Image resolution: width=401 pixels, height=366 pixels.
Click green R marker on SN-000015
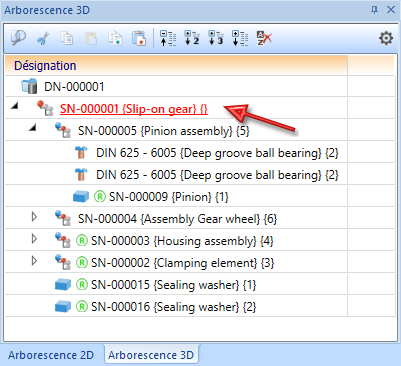pyautogui.click(x=82, y=285)
